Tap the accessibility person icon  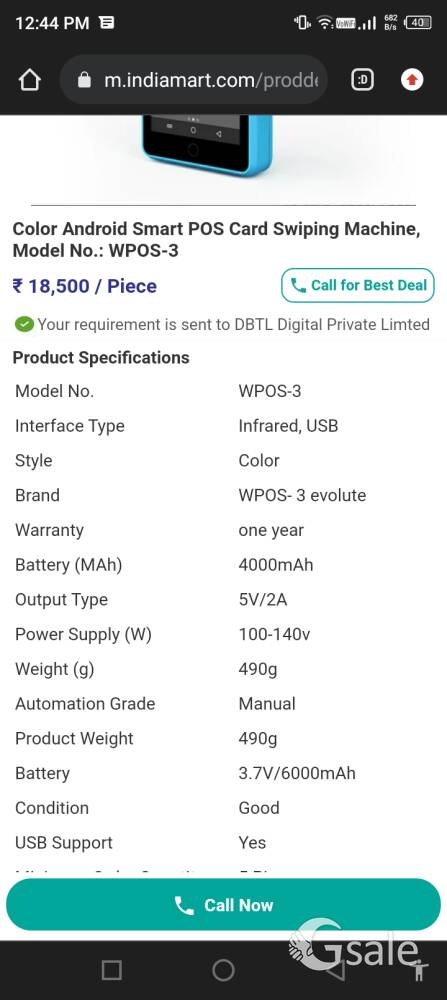[x=420, y=970]
